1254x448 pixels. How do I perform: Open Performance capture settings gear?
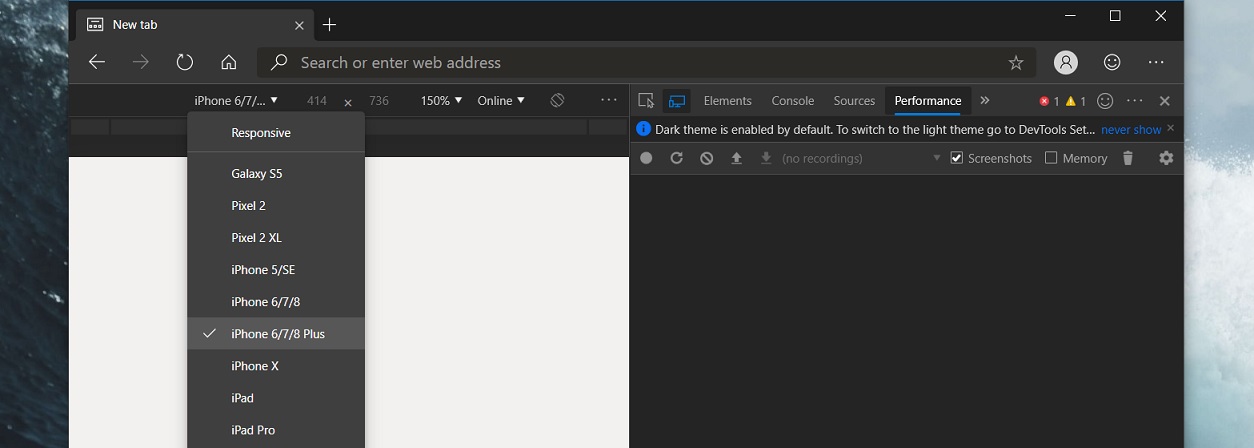[1166, 158]
